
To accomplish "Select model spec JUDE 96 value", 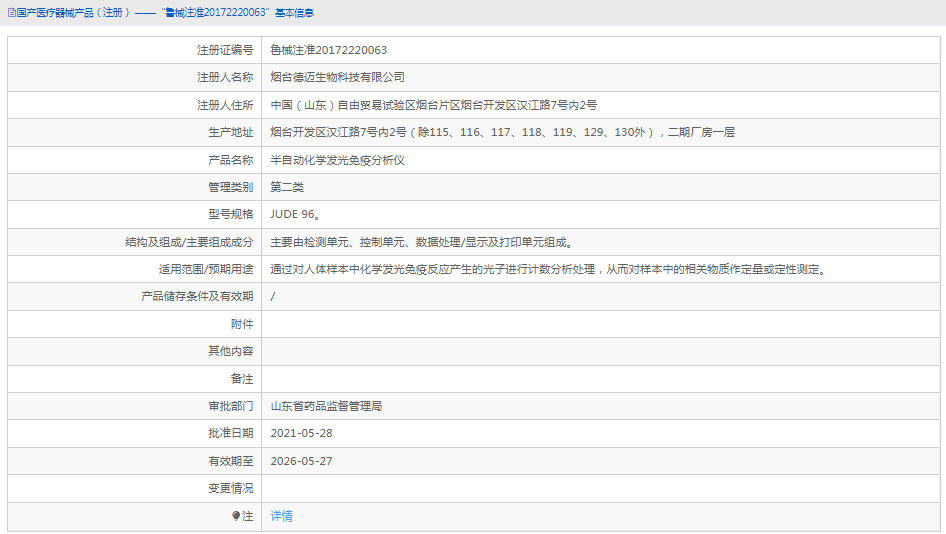I will [295, 214].
